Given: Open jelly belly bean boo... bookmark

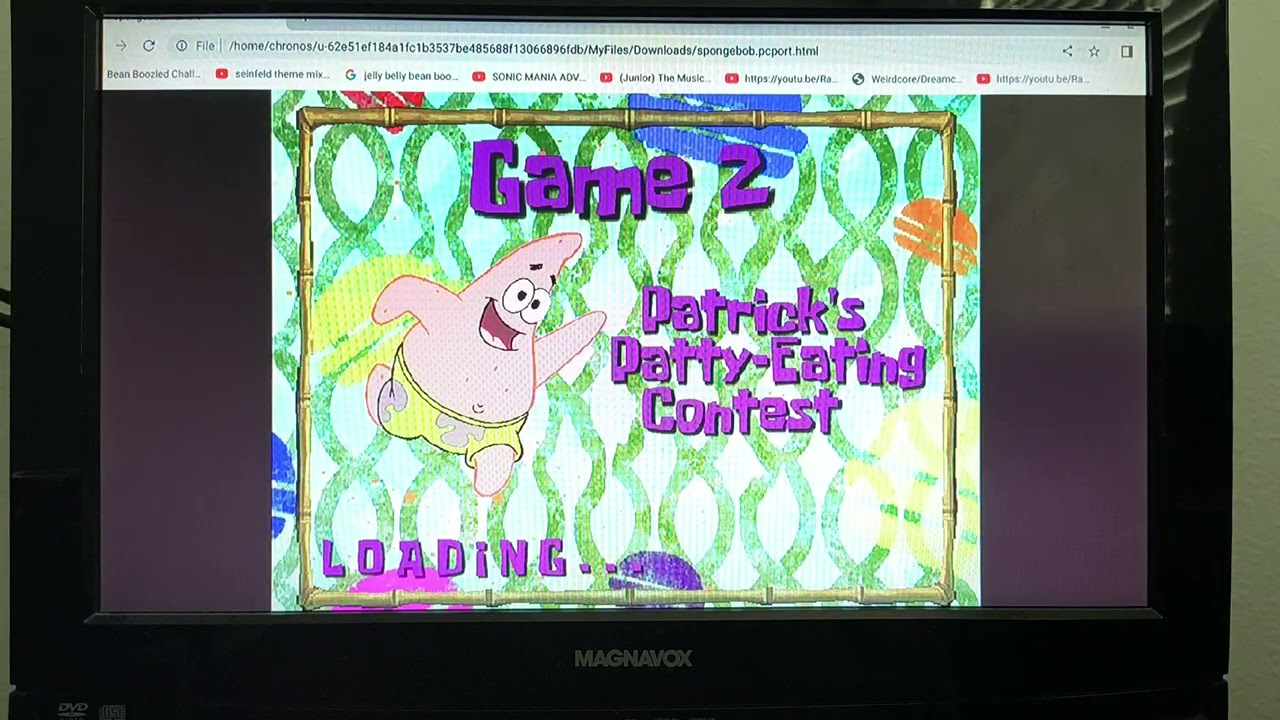Looking at the screenshot, I should coord(401,75).
